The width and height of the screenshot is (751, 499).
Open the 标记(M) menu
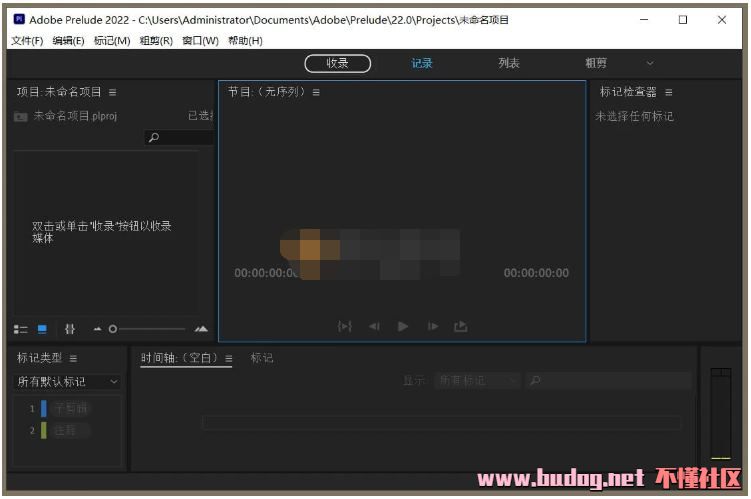112,41
